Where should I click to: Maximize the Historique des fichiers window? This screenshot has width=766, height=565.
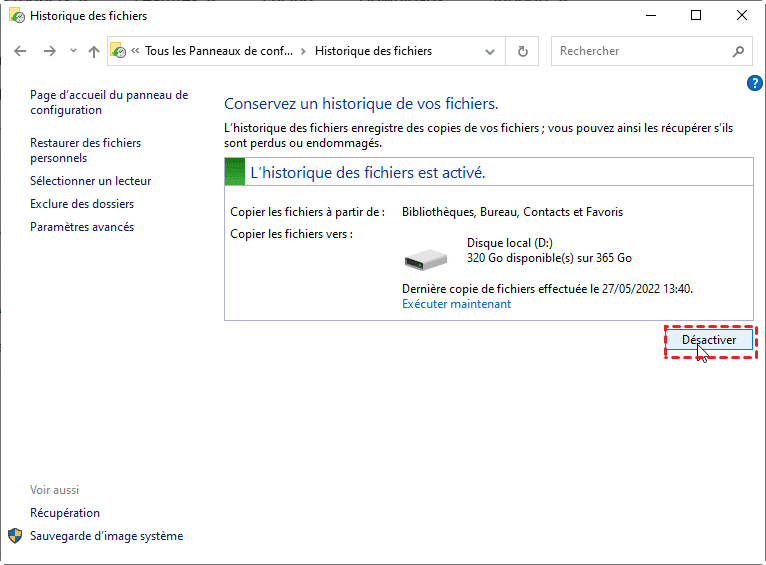point(696,16)
